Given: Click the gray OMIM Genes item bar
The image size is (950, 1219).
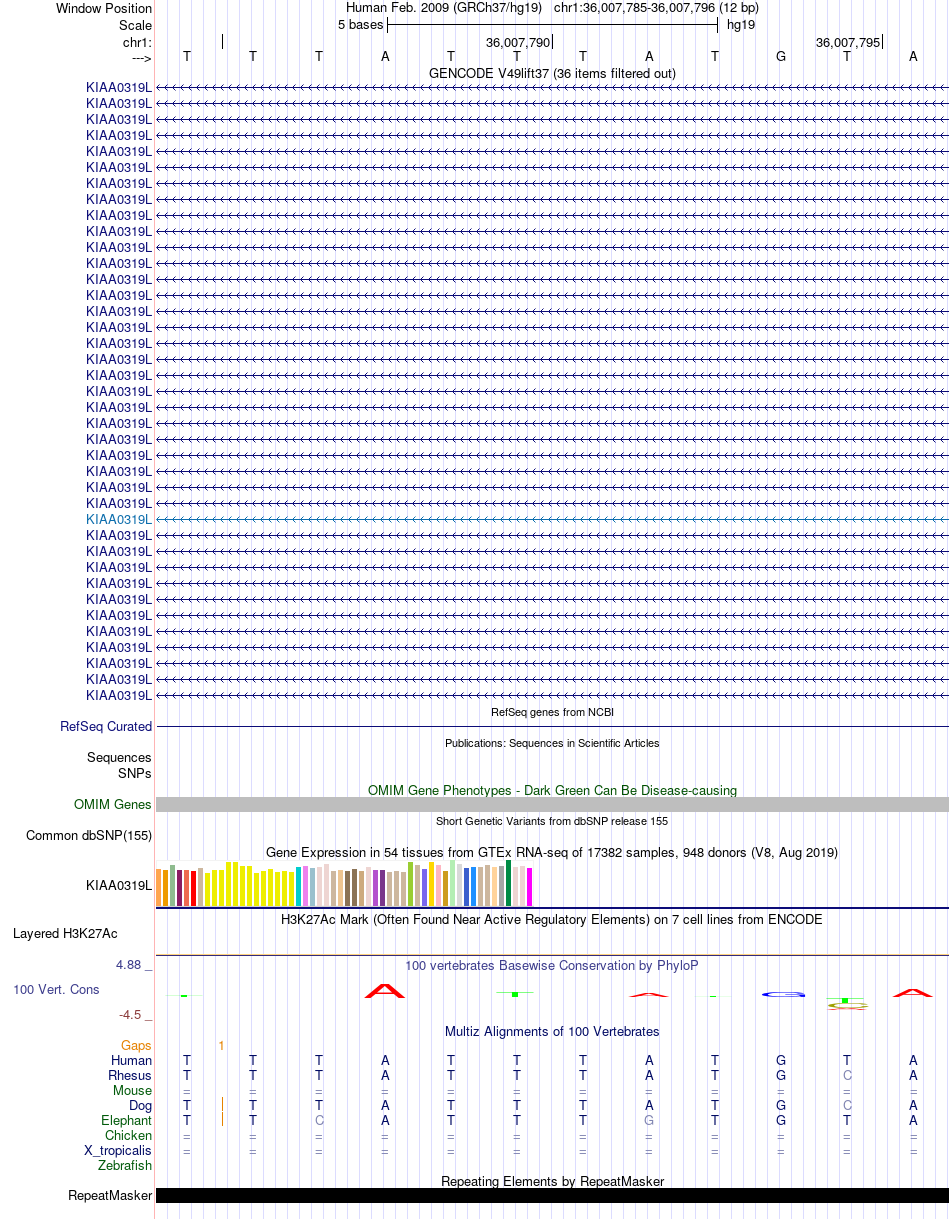Looking at the screenshot, I should pos(552,805).
